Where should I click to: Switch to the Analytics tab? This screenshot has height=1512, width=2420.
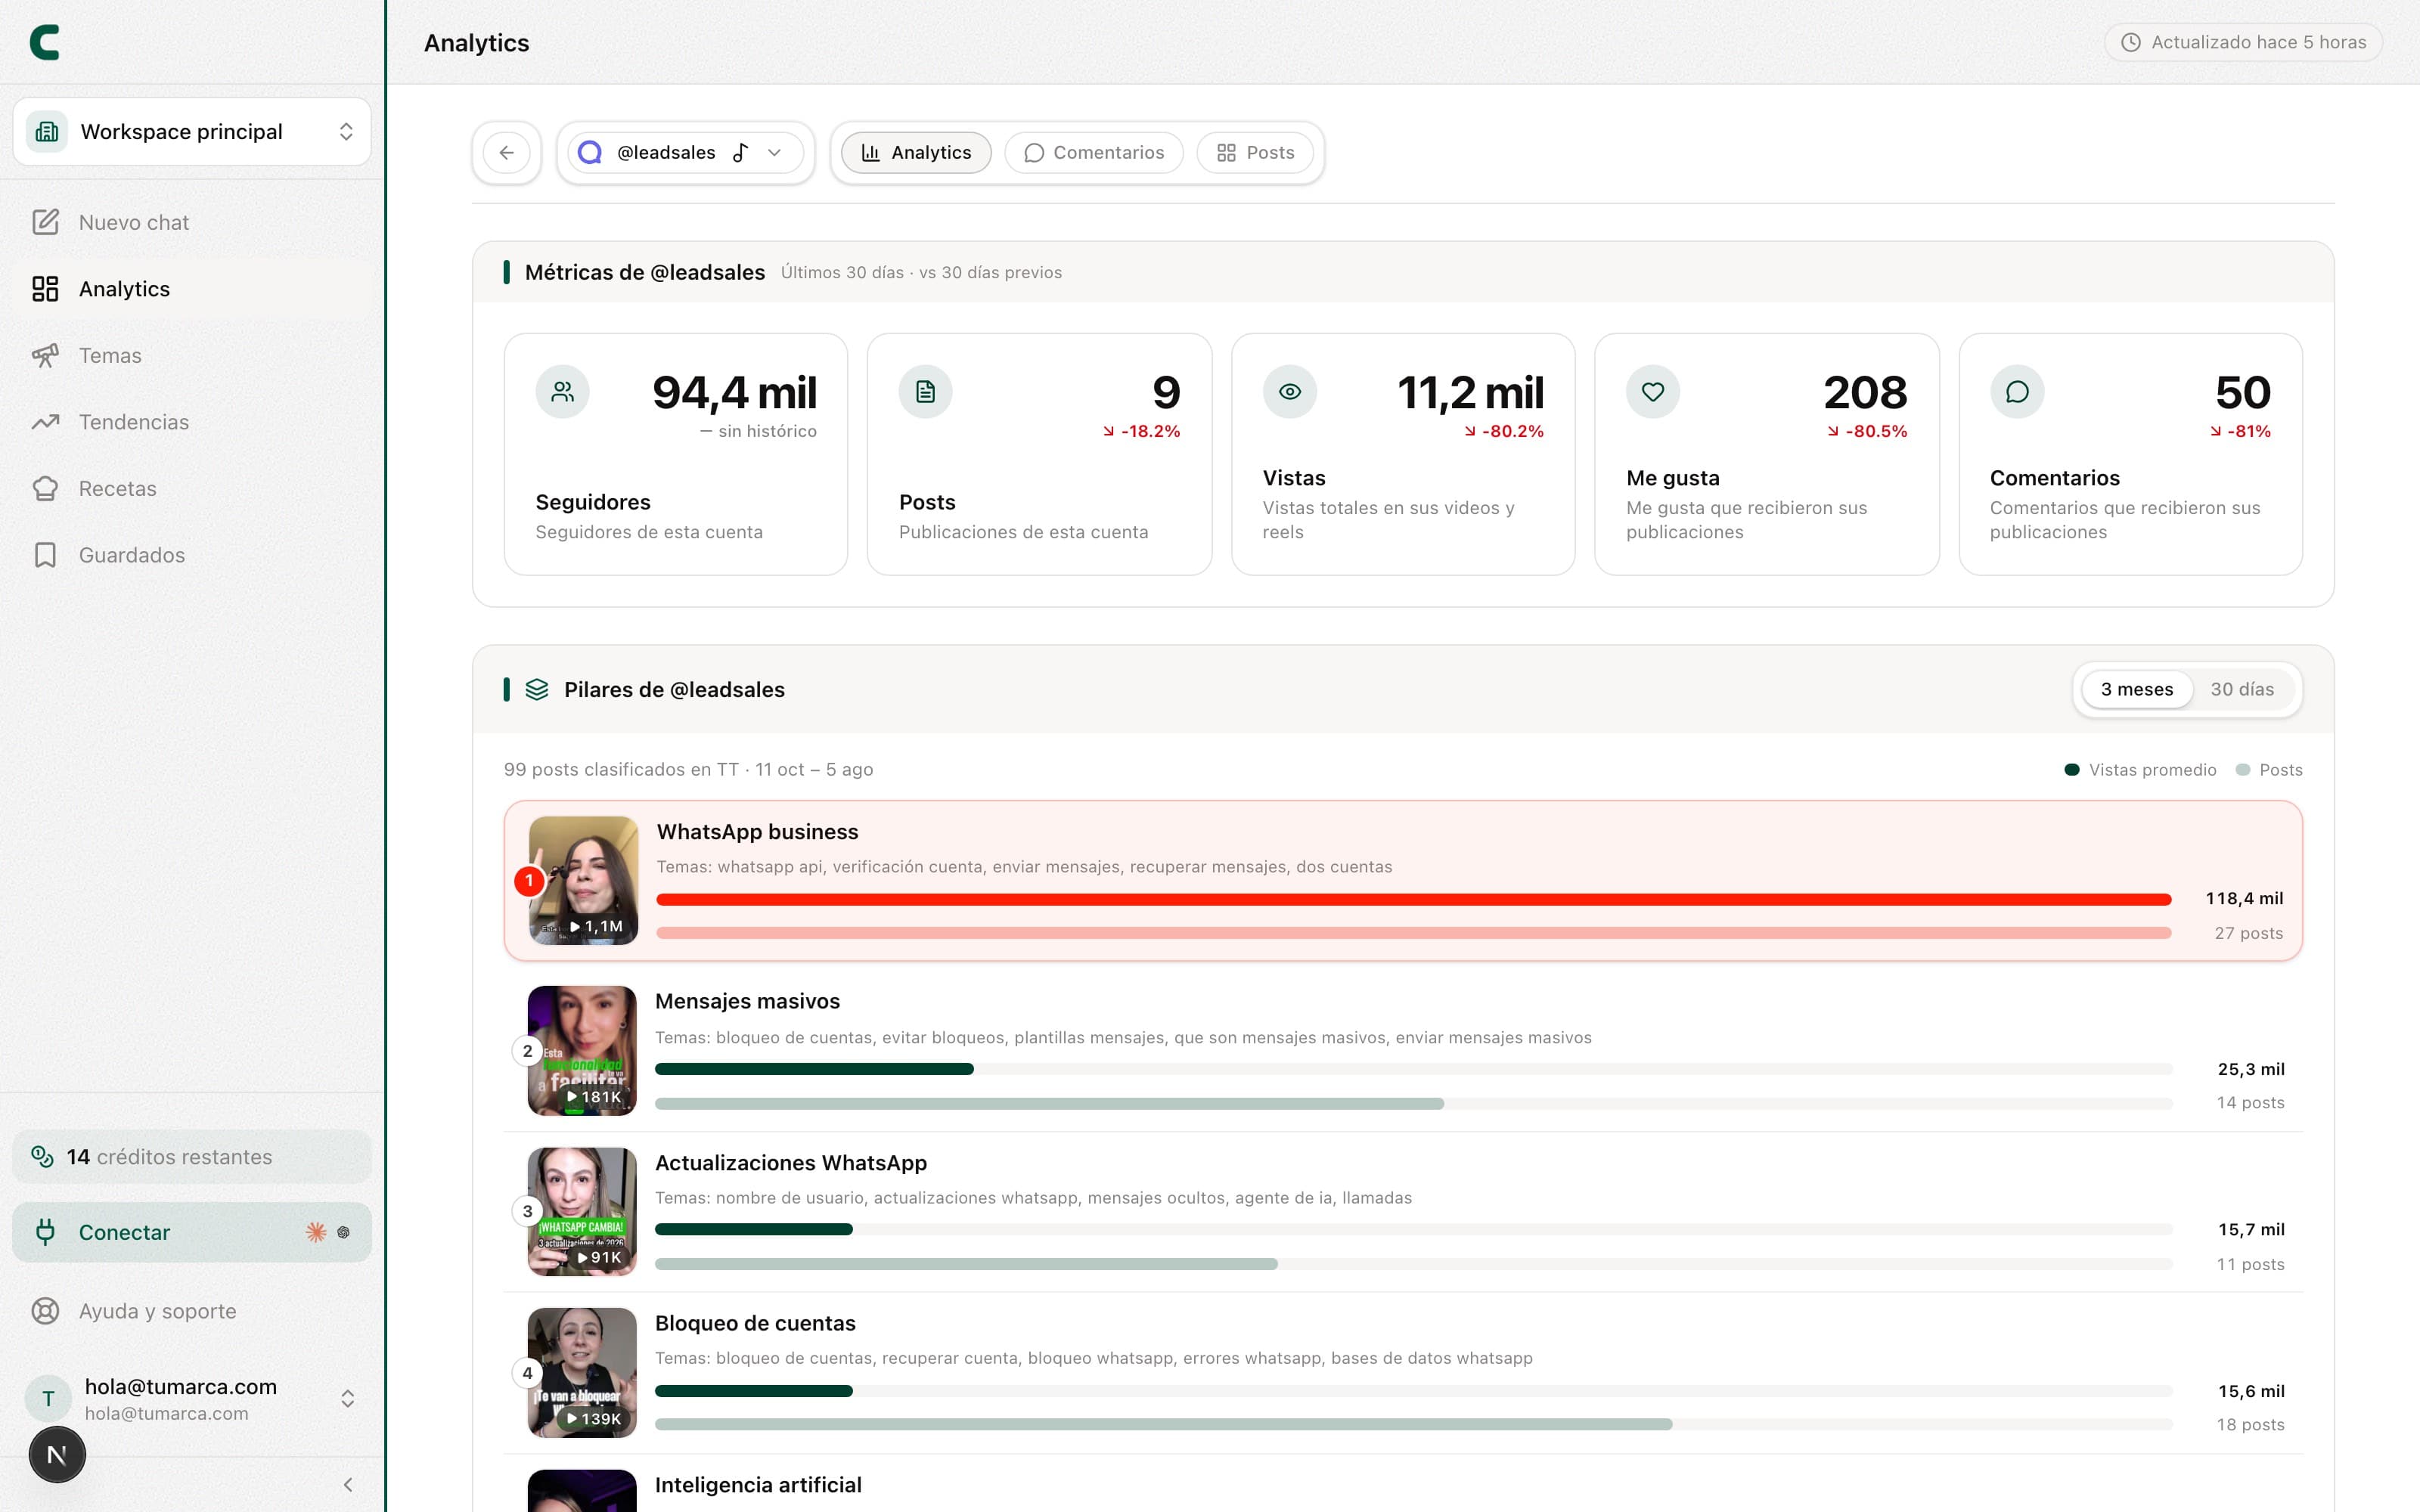click(916, 153)
